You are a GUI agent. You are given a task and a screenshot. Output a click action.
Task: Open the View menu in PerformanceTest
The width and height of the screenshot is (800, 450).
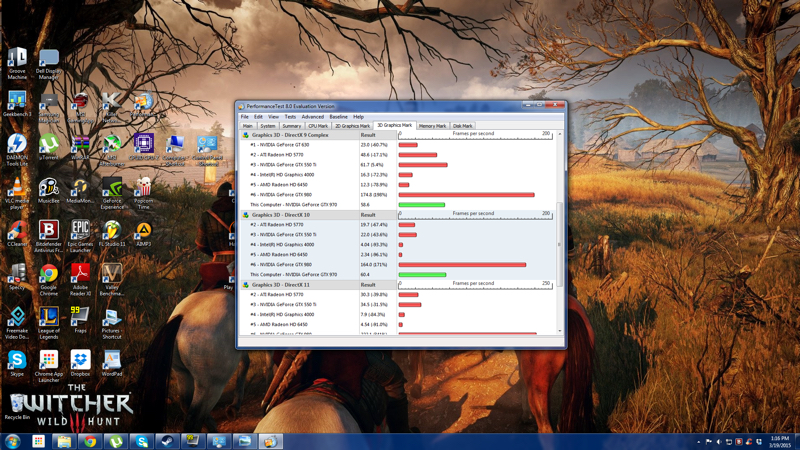273,117
